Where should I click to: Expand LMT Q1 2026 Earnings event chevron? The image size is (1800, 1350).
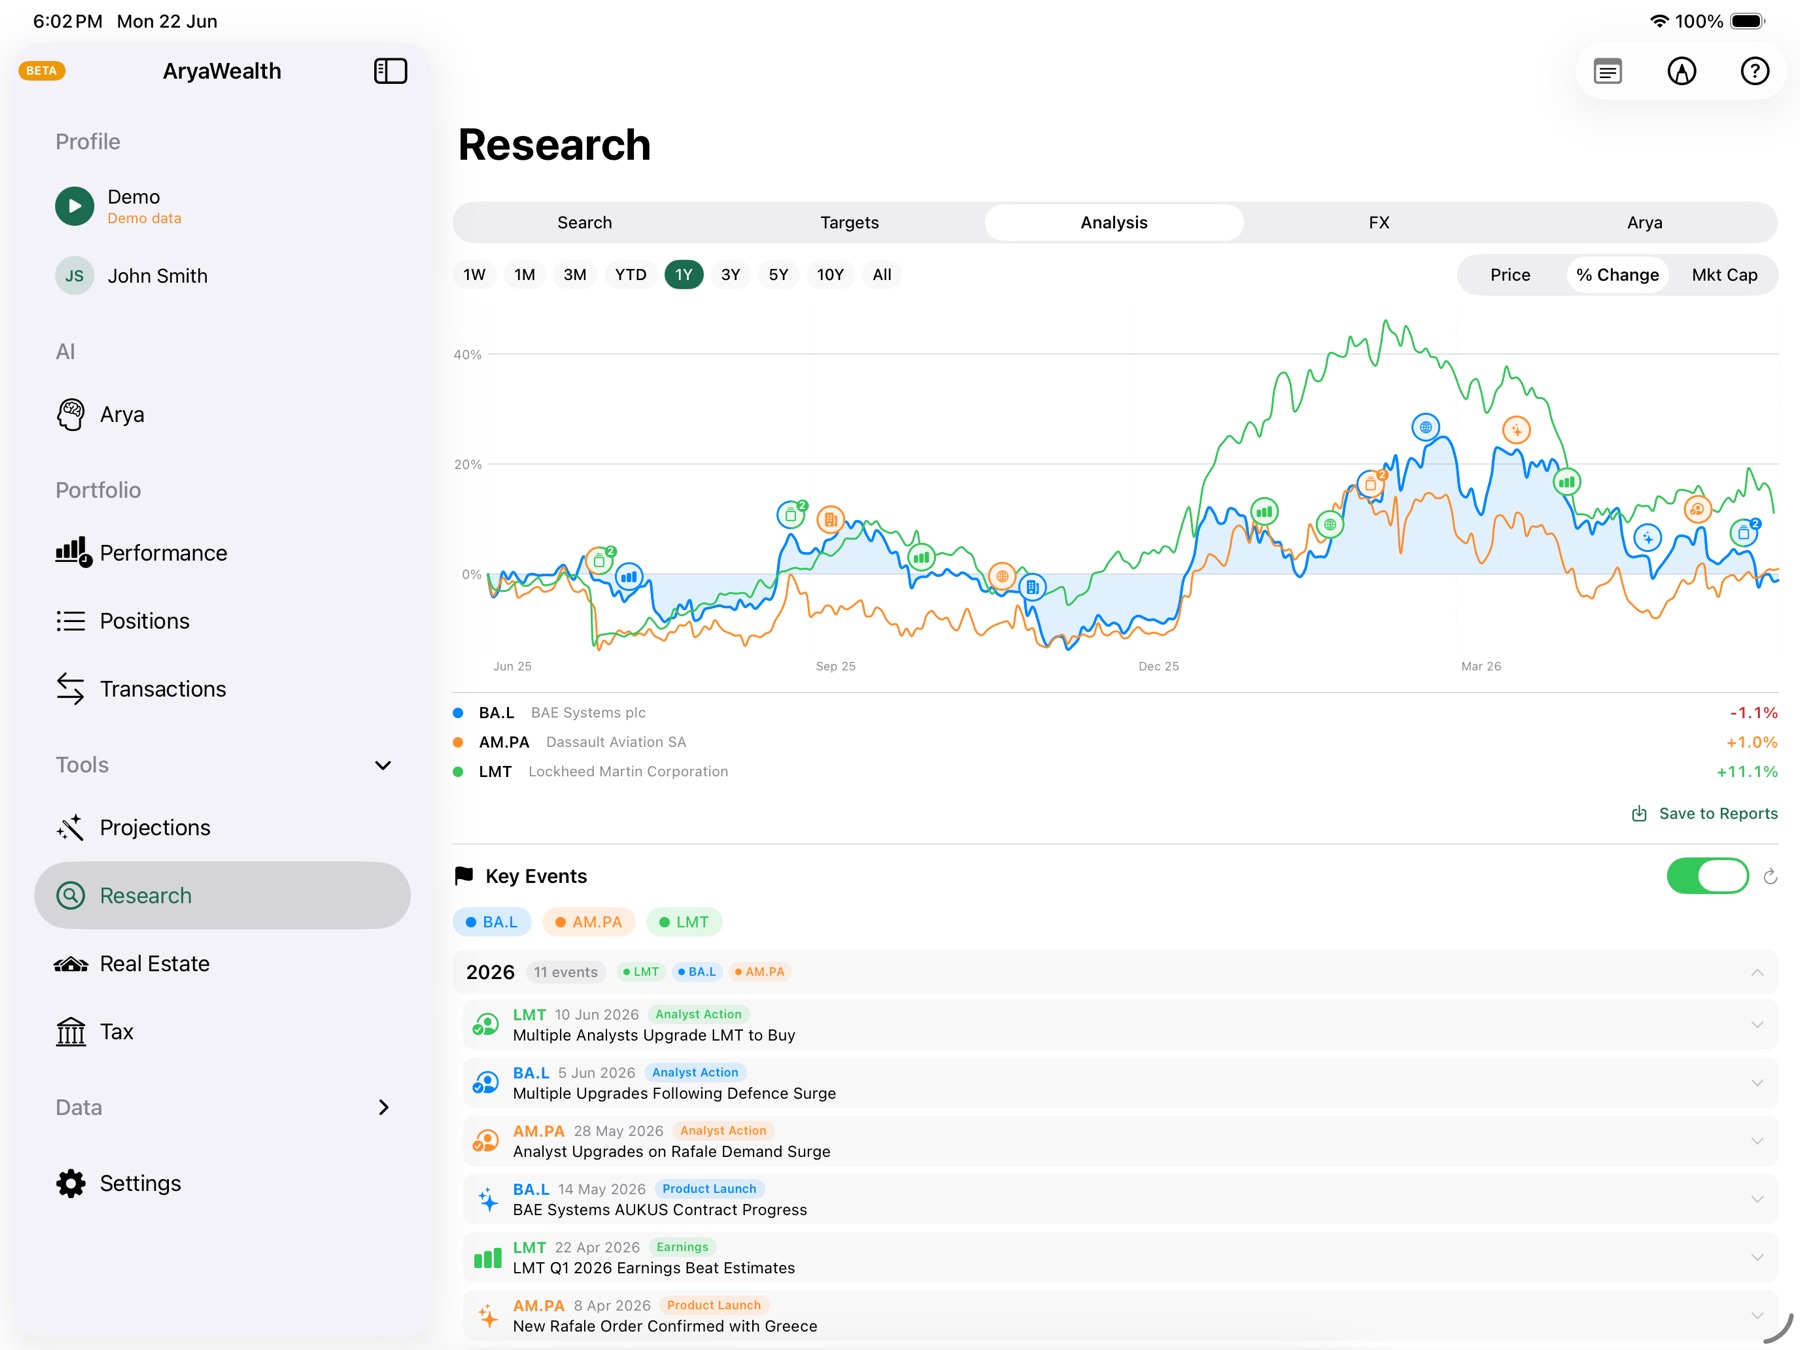click(1757, 1258)
